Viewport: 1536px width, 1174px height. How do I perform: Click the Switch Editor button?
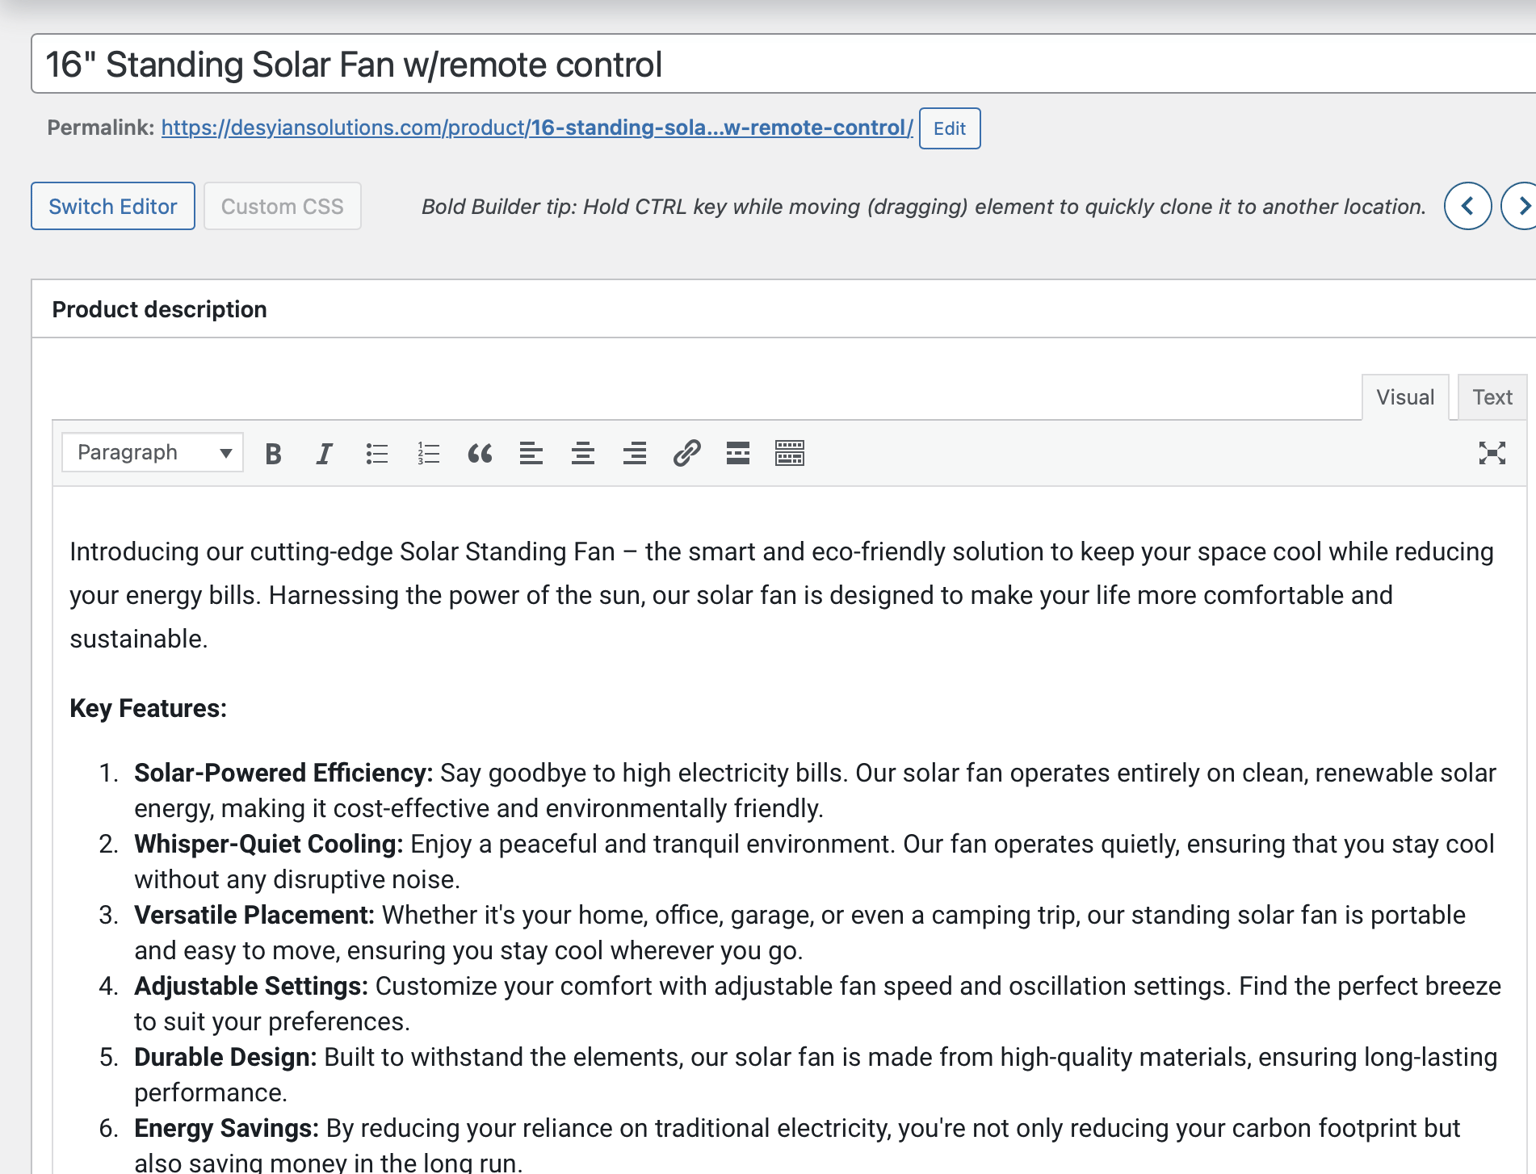[113, 206]
